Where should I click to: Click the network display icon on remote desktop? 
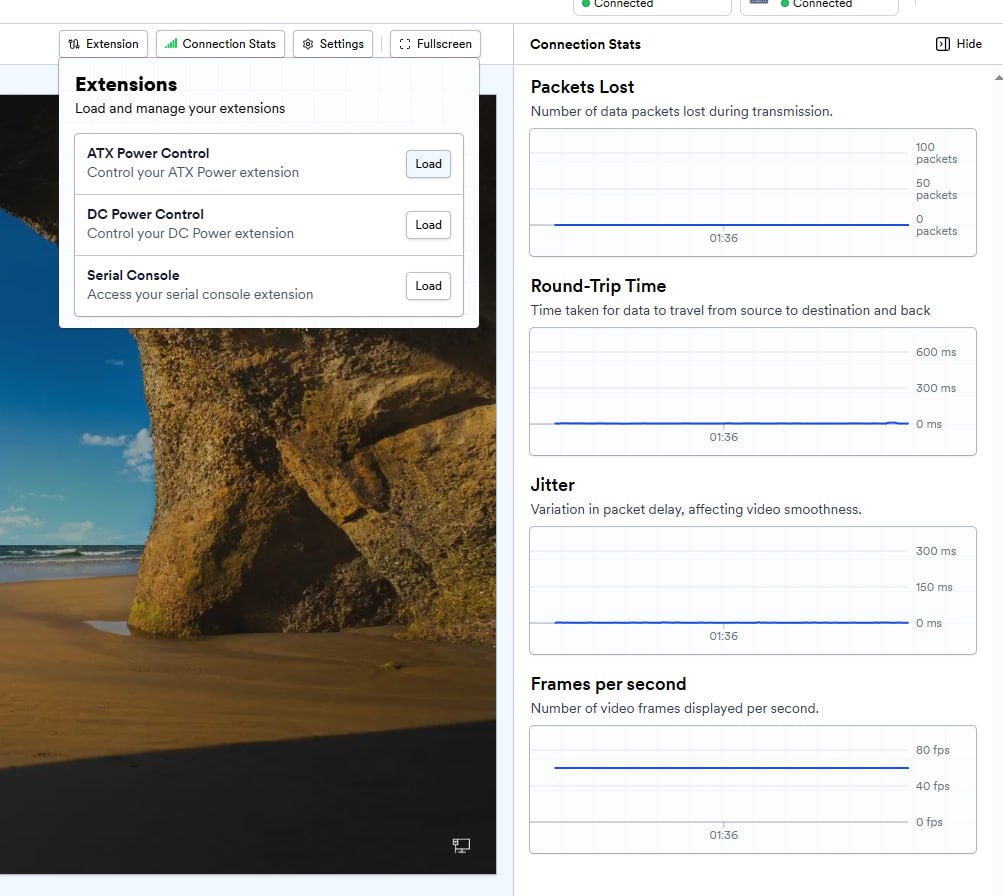coord(461,846)
